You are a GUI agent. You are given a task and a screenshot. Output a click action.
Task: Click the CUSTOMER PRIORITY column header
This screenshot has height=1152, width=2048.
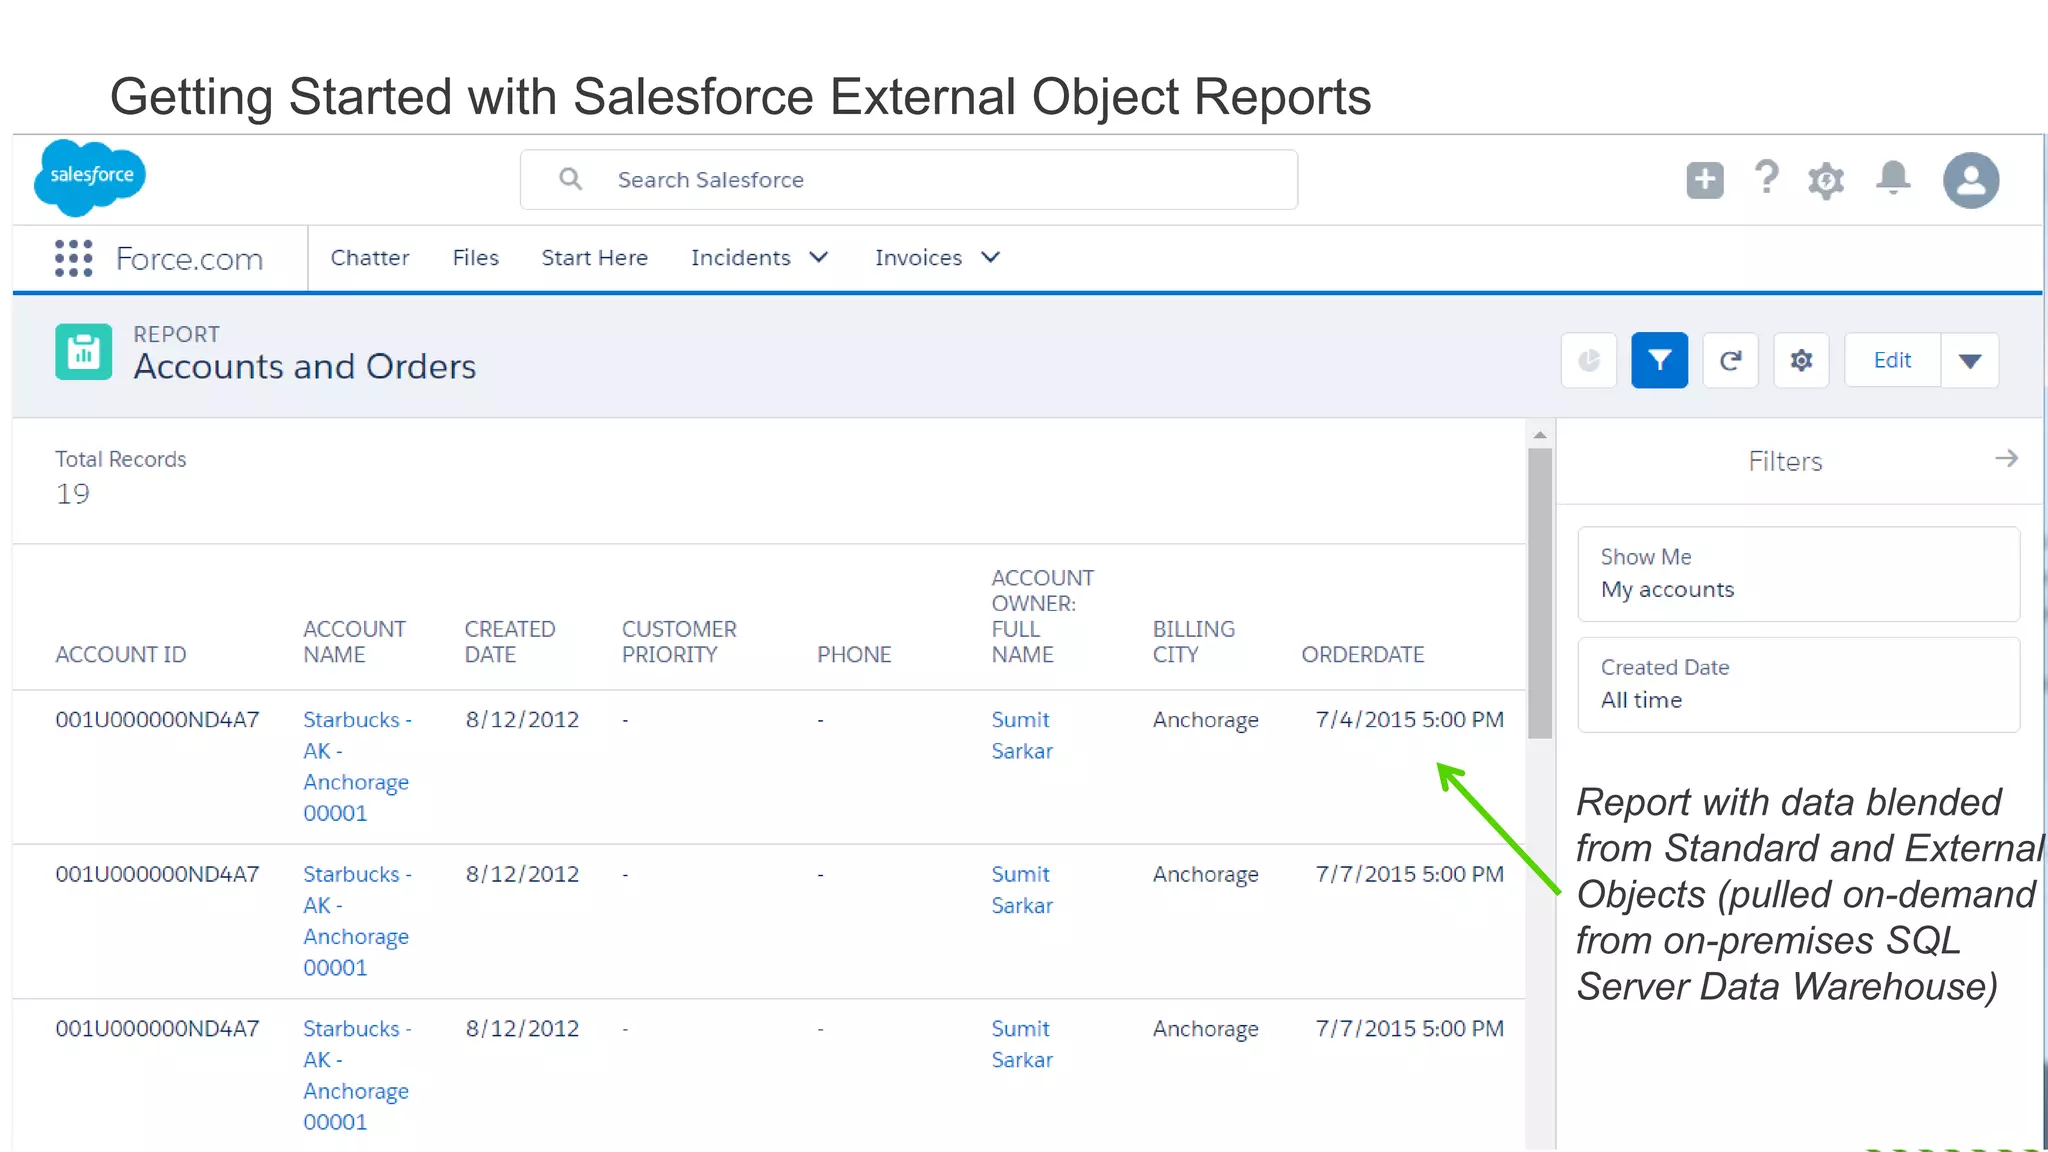(x=679, y=642)
